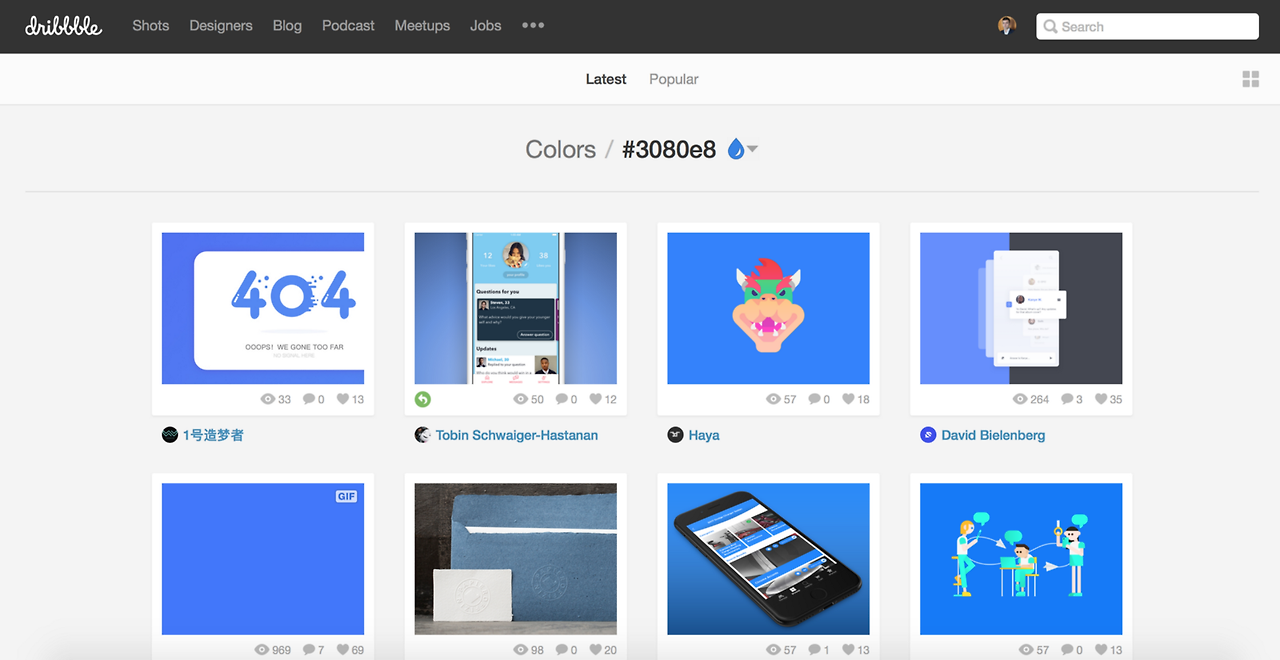
Task: Go to the Jobs page
Action: tap(486, 26)
